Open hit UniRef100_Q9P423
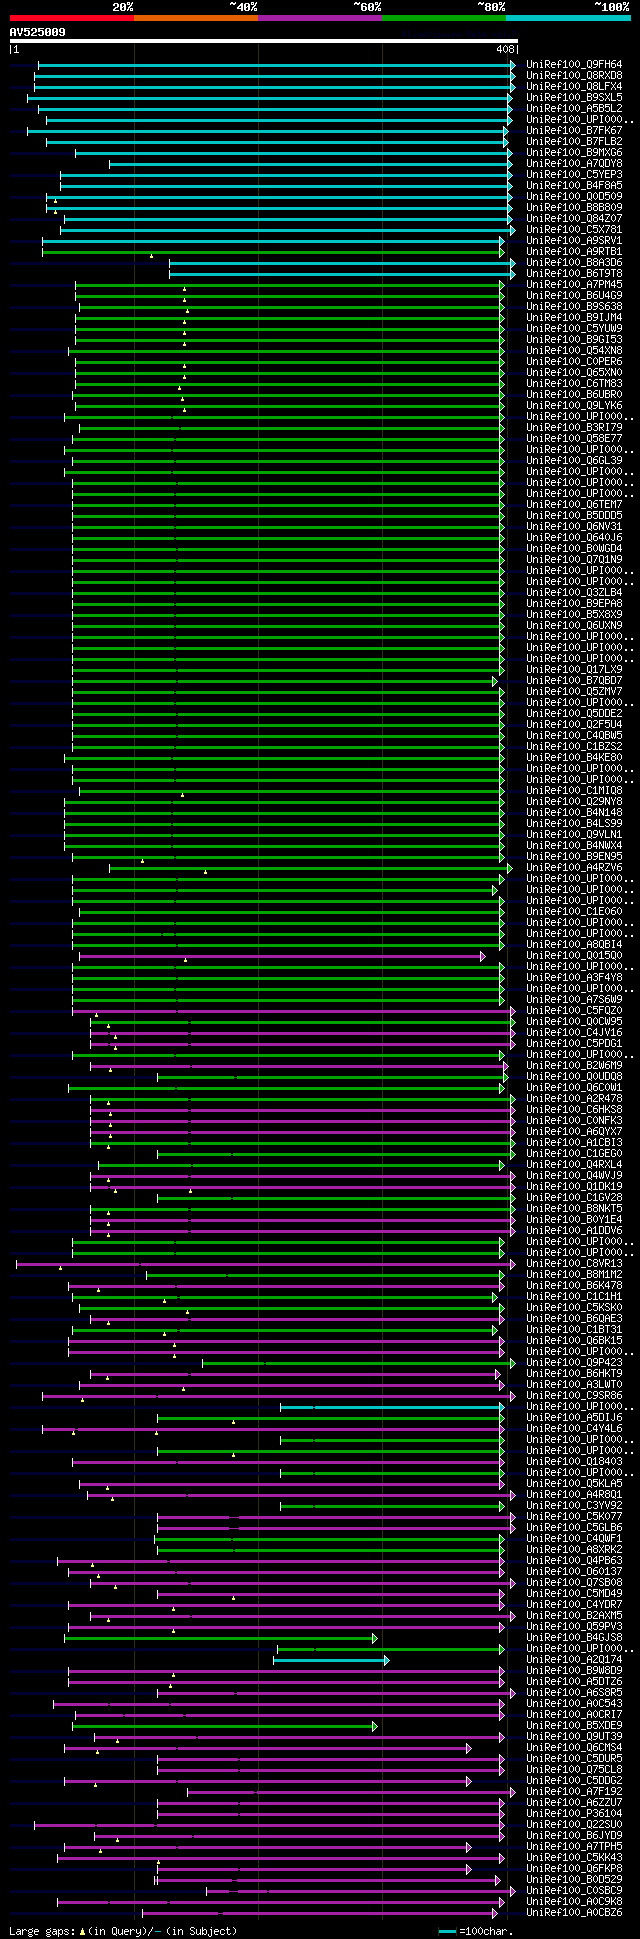 point(574,1363)
